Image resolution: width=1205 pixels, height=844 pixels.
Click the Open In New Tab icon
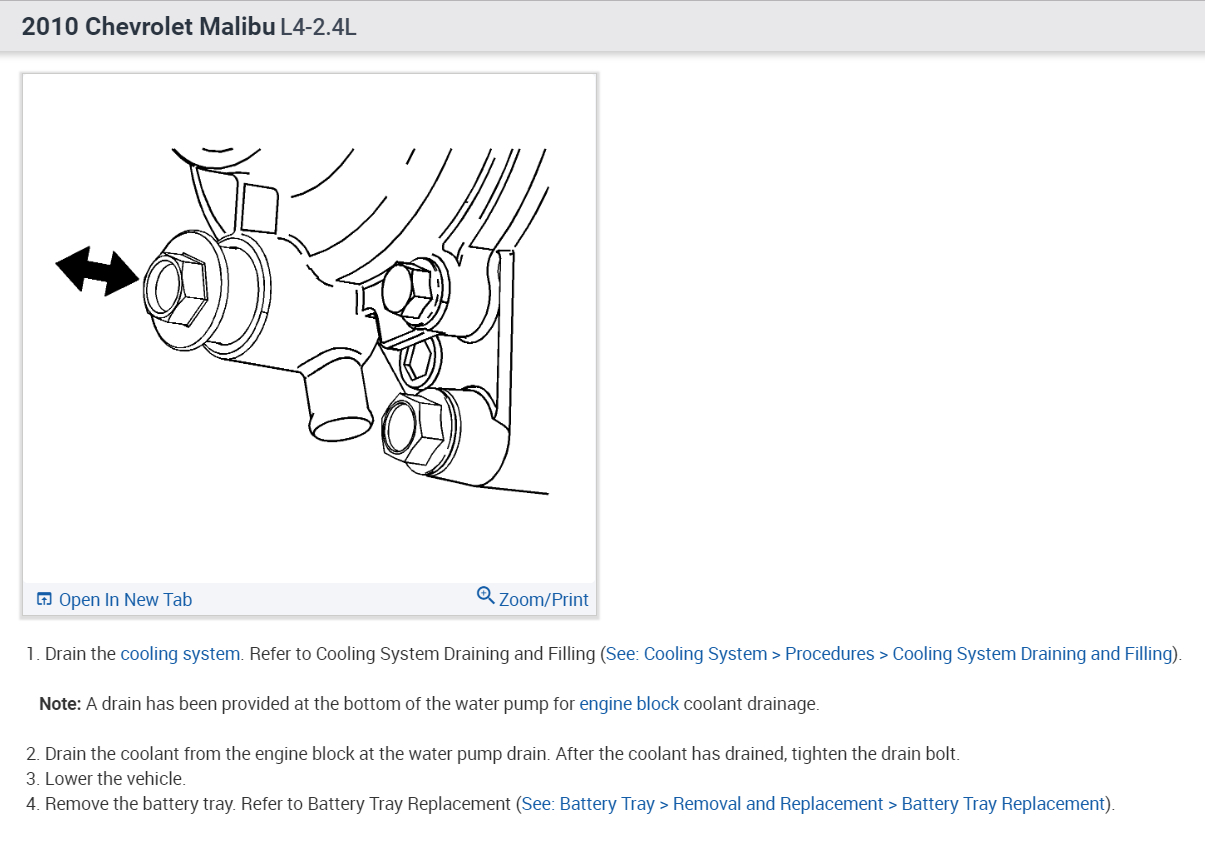pos(44,599)
